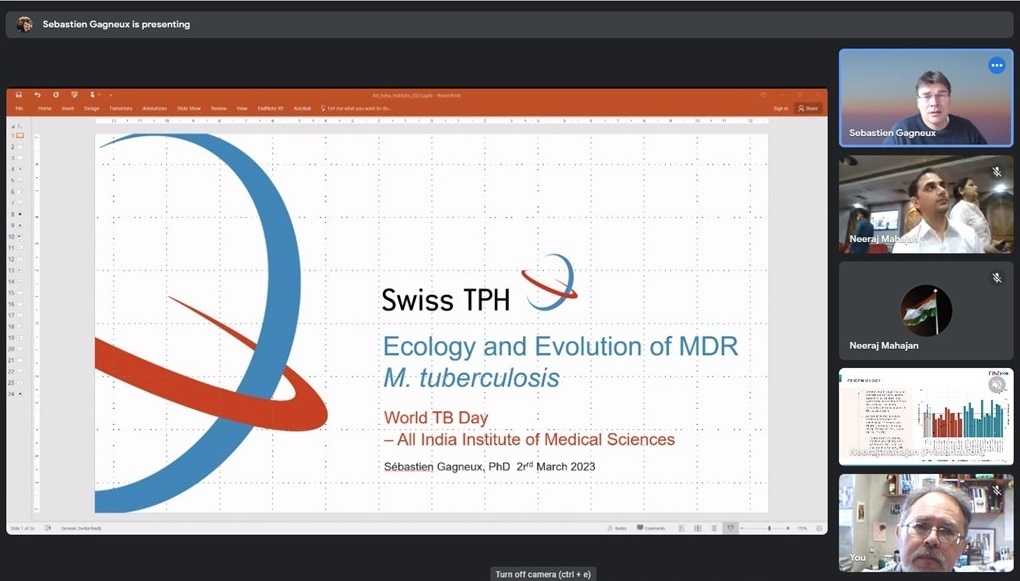Click the touch/mouse mode icon in toolbar

coord(93,95)
